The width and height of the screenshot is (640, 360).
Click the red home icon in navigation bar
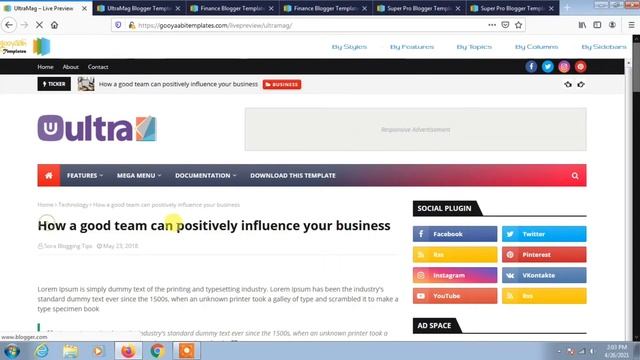(49, 176)
